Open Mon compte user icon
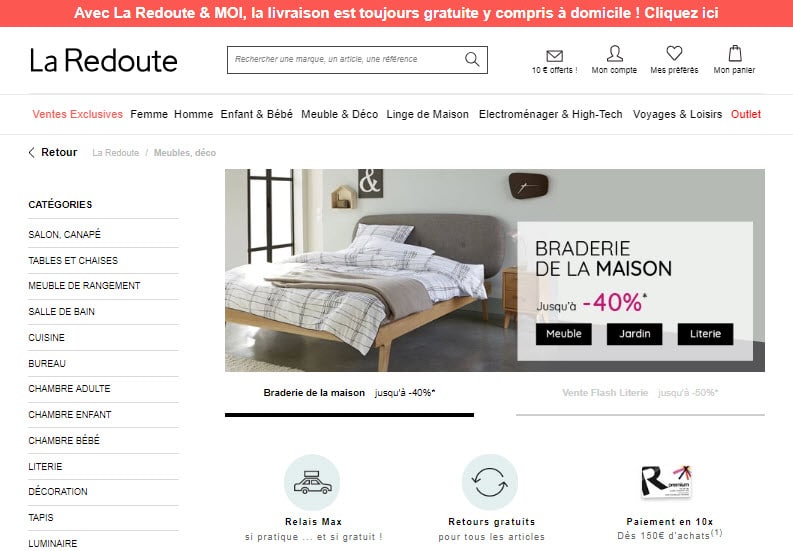The image size is (793, 551). pyautogui.click(x=614, y=54)
